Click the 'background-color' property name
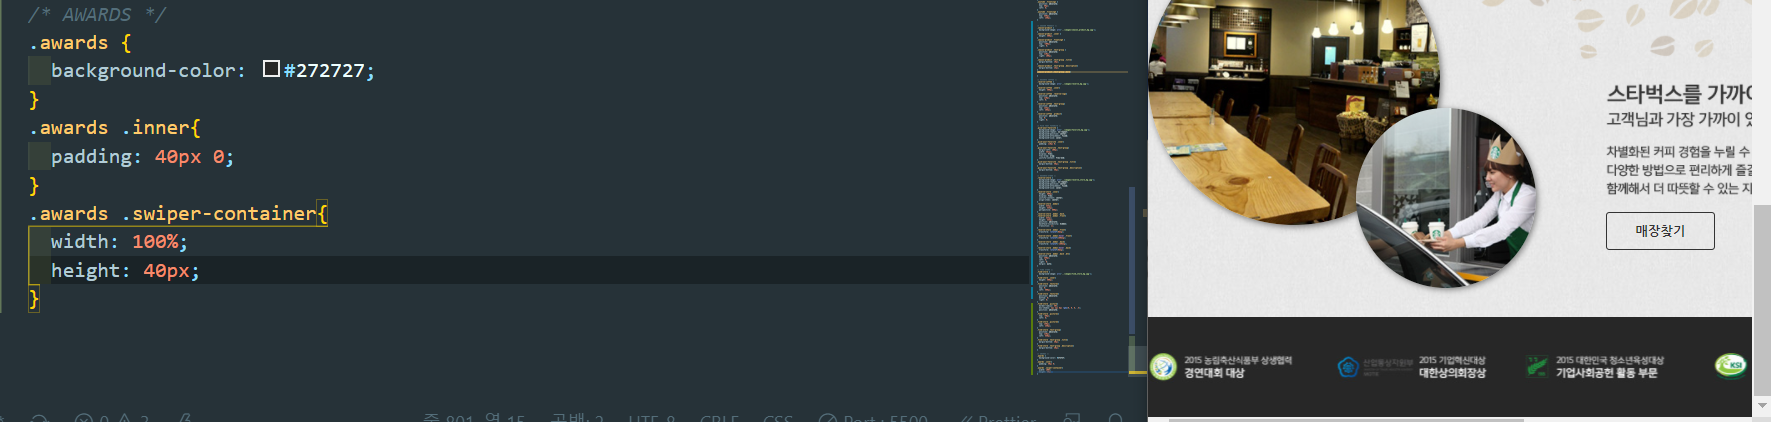 (x=144, y=71)
